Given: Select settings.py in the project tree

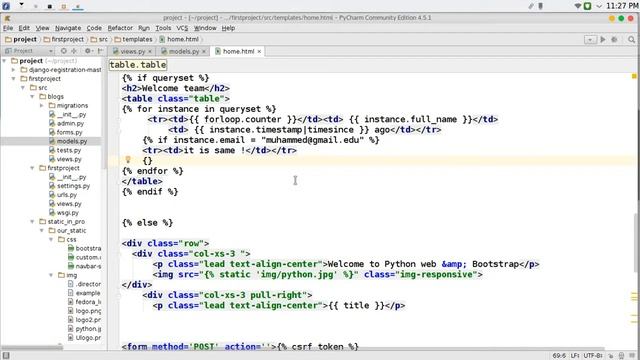Looking at the screenshot, I should [x=69, y=186].
